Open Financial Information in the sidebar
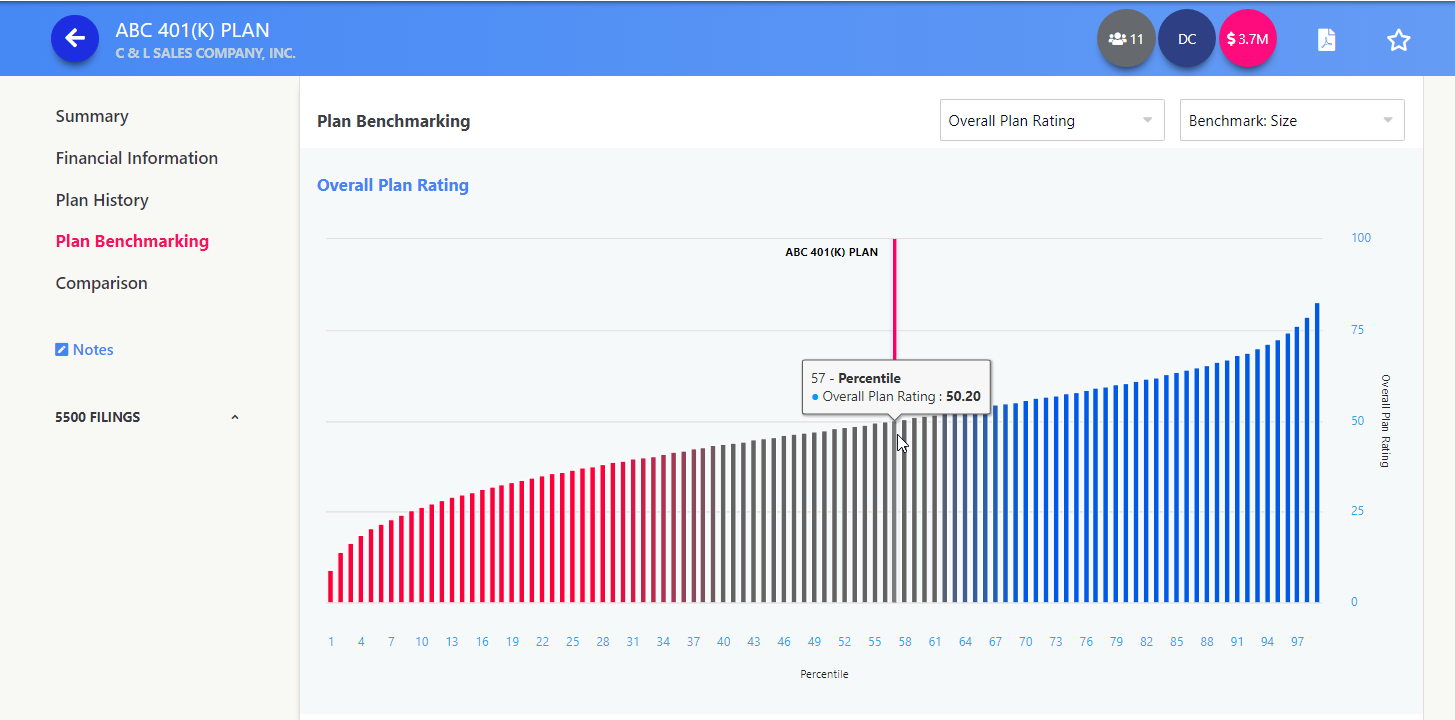Viewport: 1455px width, 720px height. 137,158
